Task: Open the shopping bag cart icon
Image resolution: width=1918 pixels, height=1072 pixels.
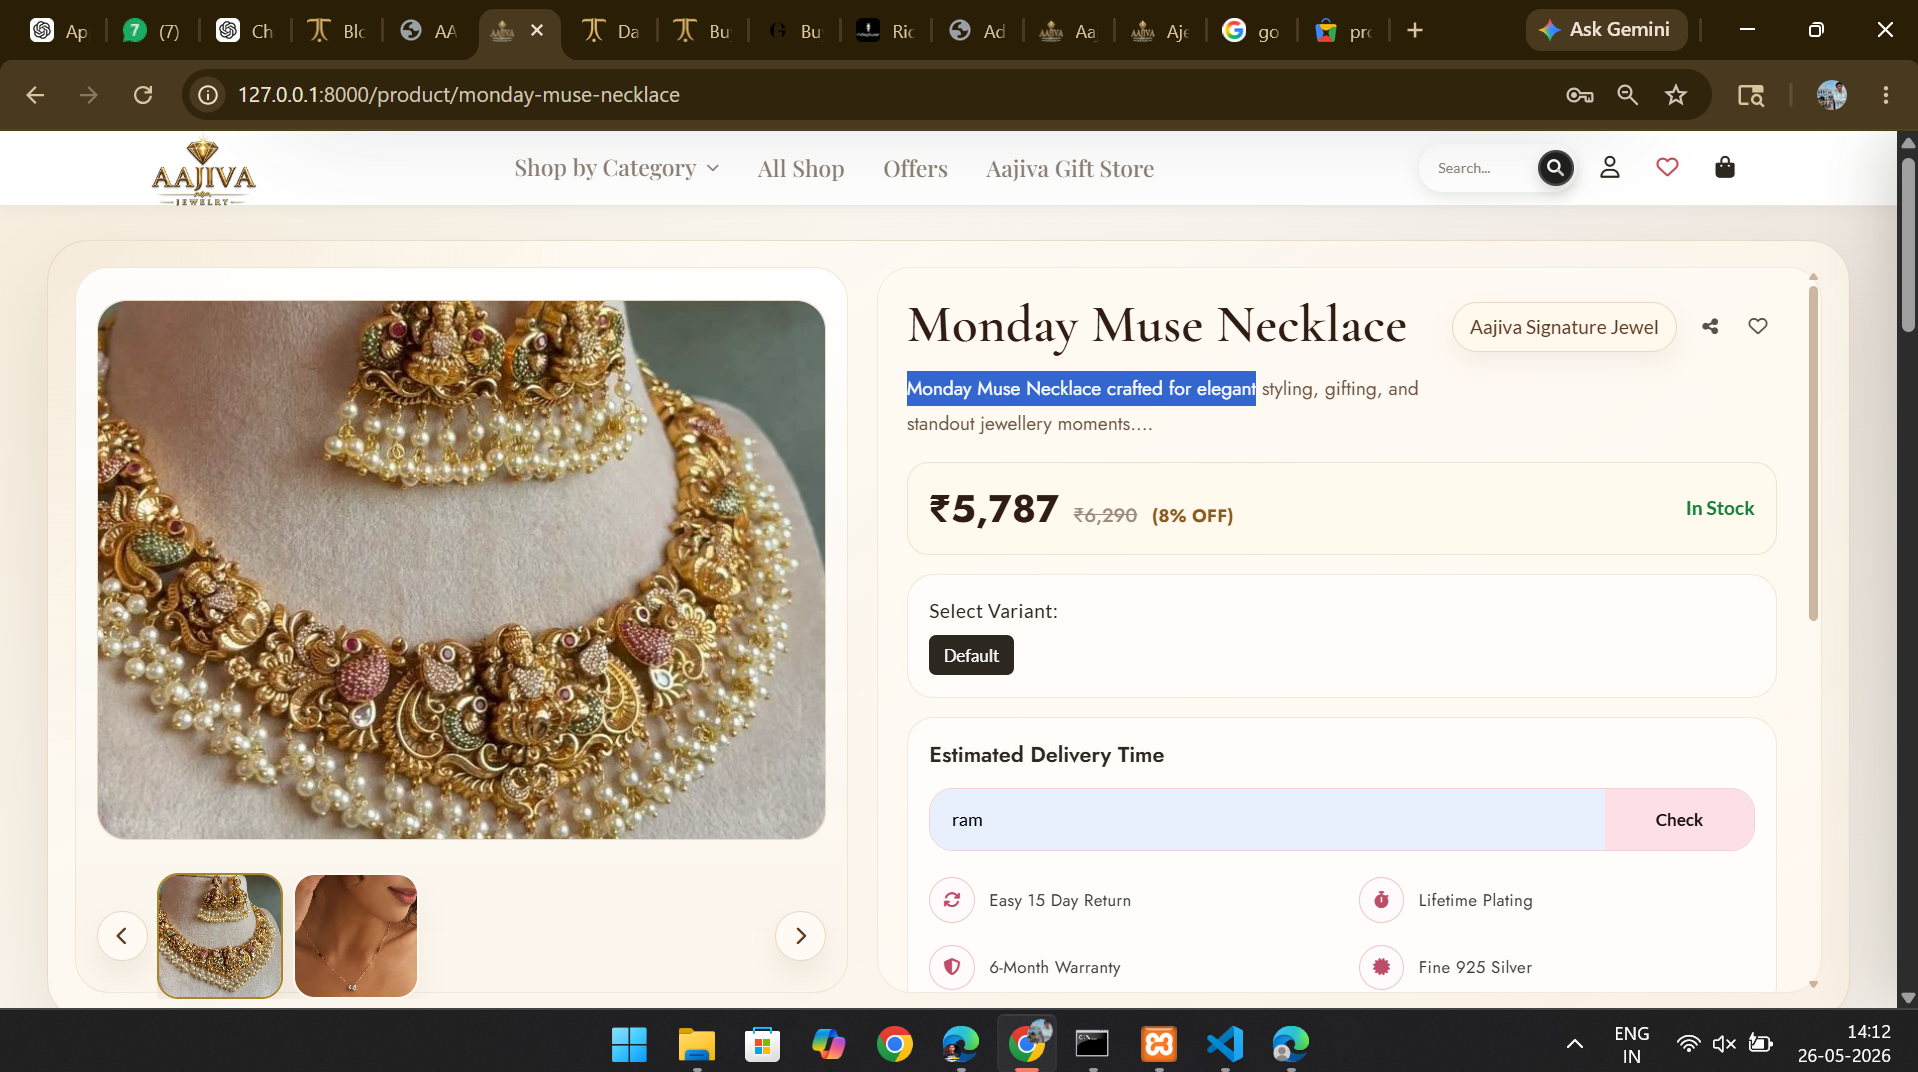Action: (1725, 167)
